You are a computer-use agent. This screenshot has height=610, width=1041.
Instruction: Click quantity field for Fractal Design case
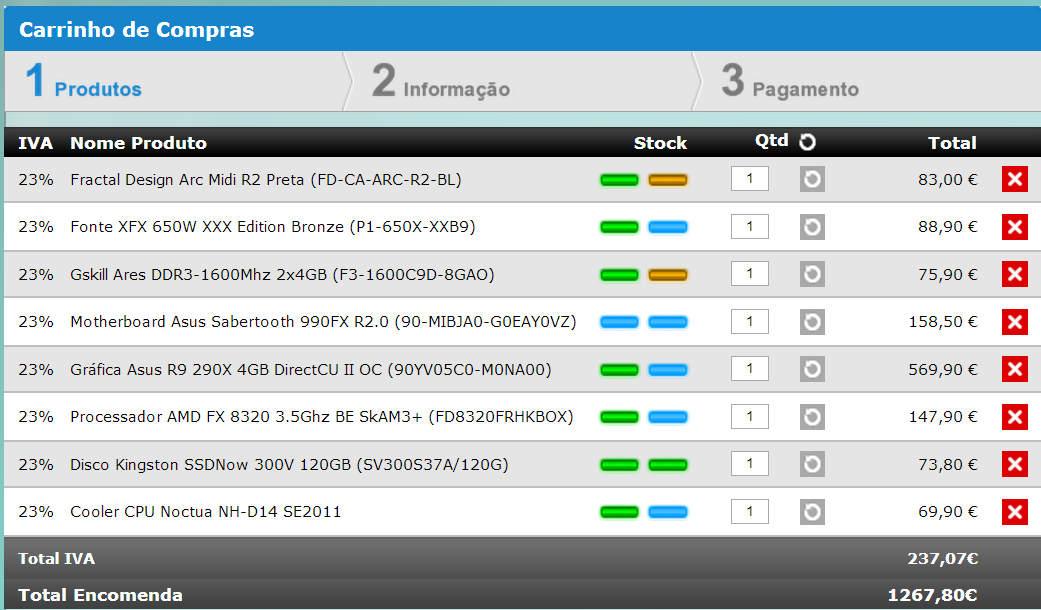pyautogui.click(x=749, y=179)
